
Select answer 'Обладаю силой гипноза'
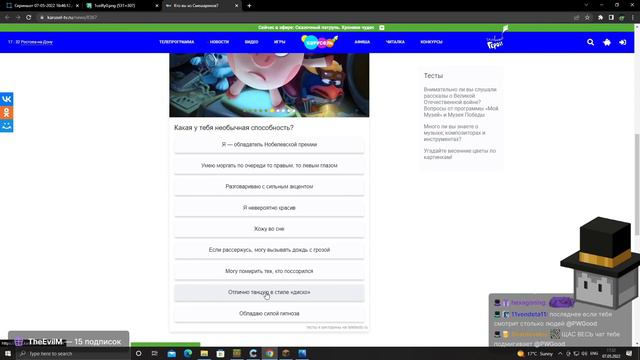point(269,314)
